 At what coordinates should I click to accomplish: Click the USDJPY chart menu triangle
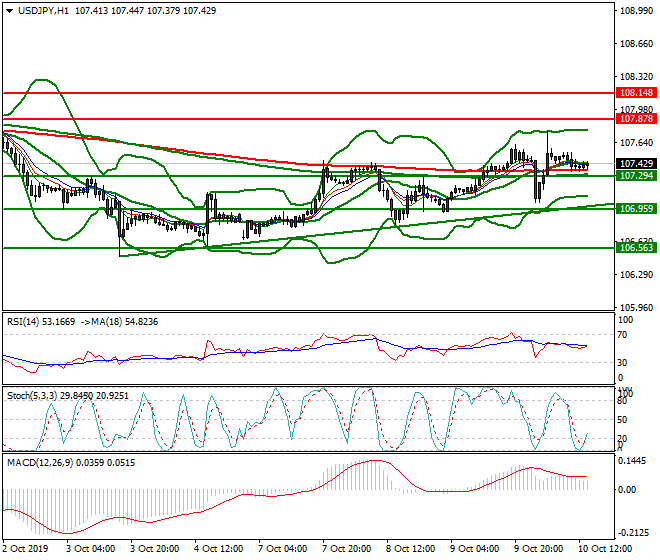coord(9,11)
